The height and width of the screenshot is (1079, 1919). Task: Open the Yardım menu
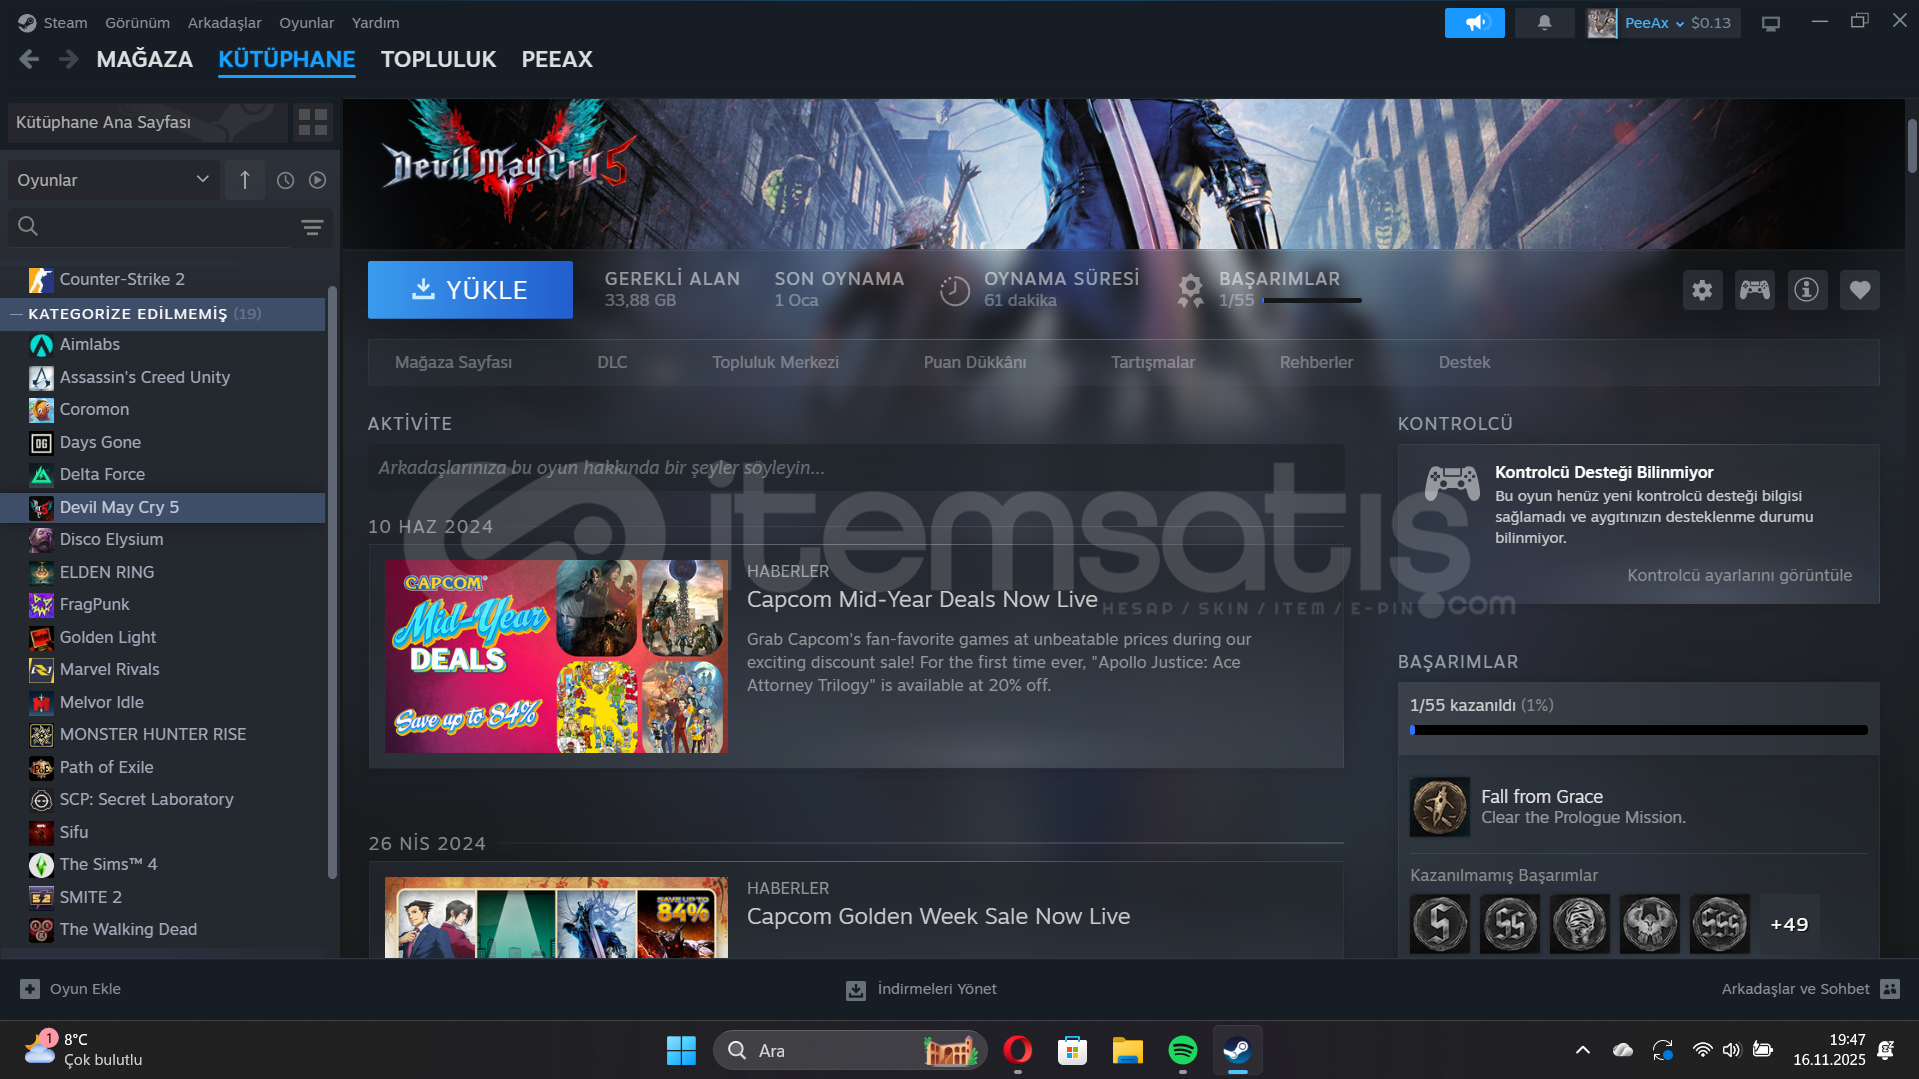[x=375, y=23]
